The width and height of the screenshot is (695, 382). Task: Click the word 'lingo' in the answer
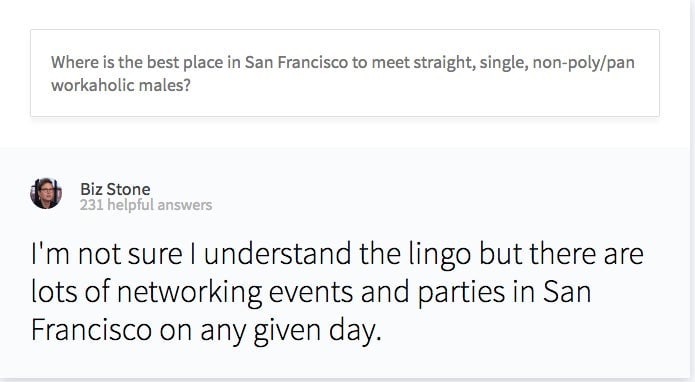tap(439, 255)
